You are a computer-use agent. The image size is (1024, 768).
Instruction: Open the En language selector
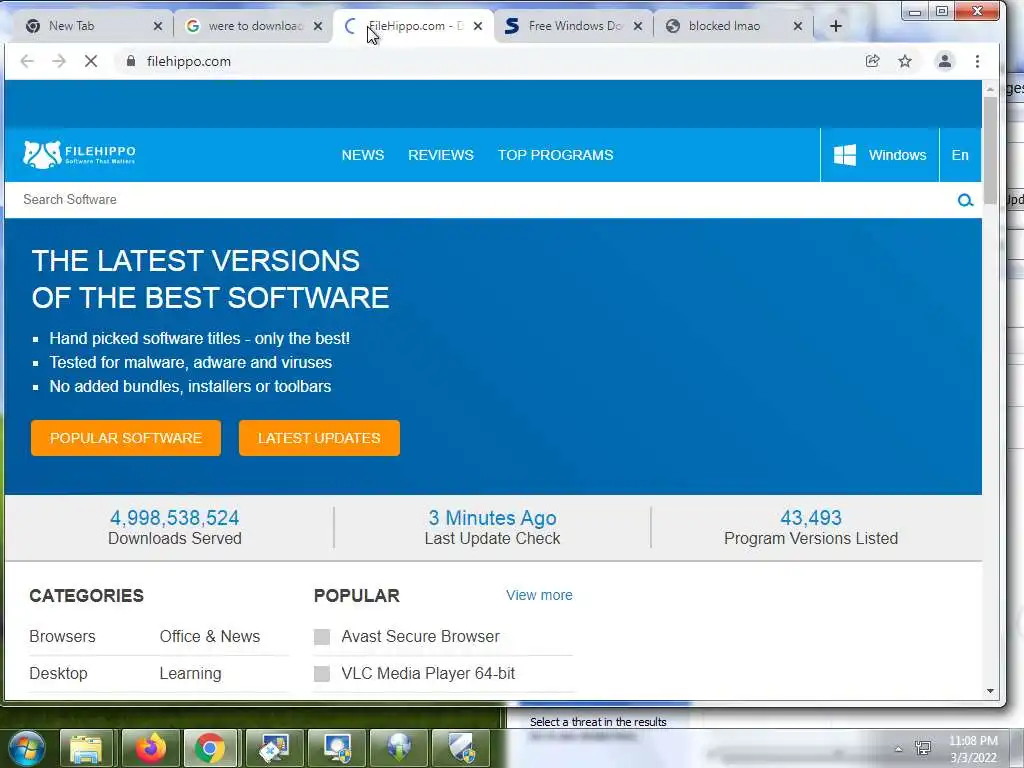point(960,155)
